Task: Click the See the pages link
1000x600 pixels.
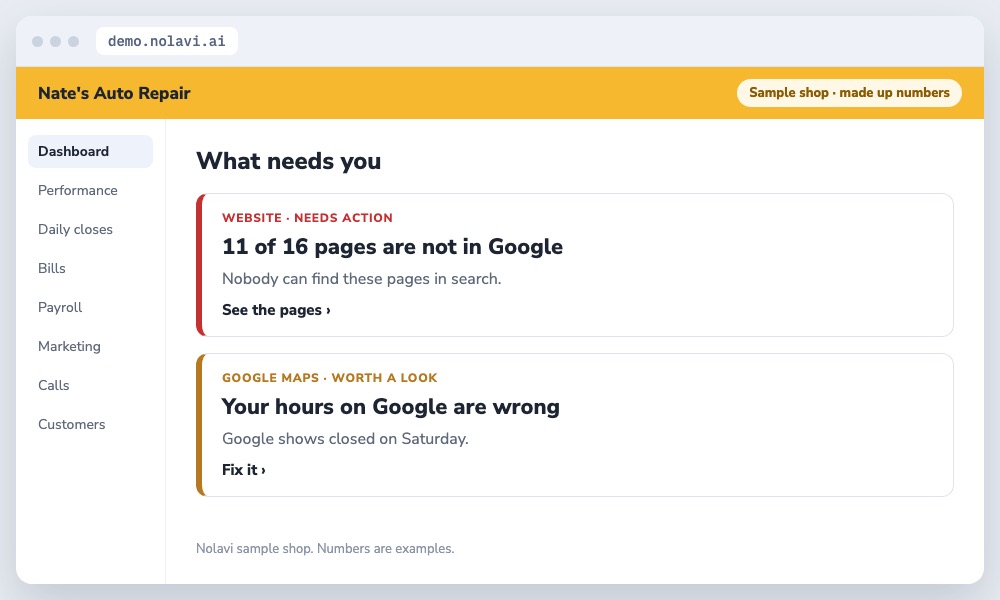Action: [x=276, y=310]
